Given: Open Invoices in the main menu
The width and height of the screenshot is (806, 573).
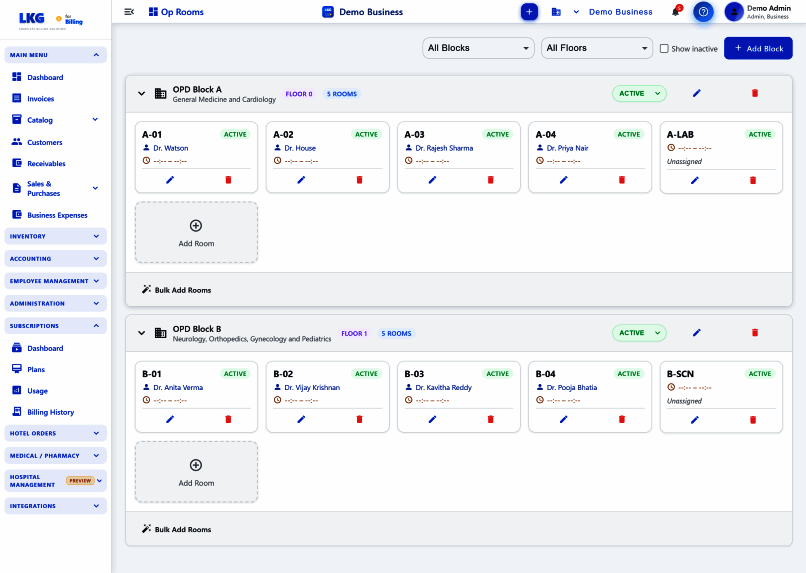Looking at the screenshot, I should pyautogui.click(x=41, y=99).
